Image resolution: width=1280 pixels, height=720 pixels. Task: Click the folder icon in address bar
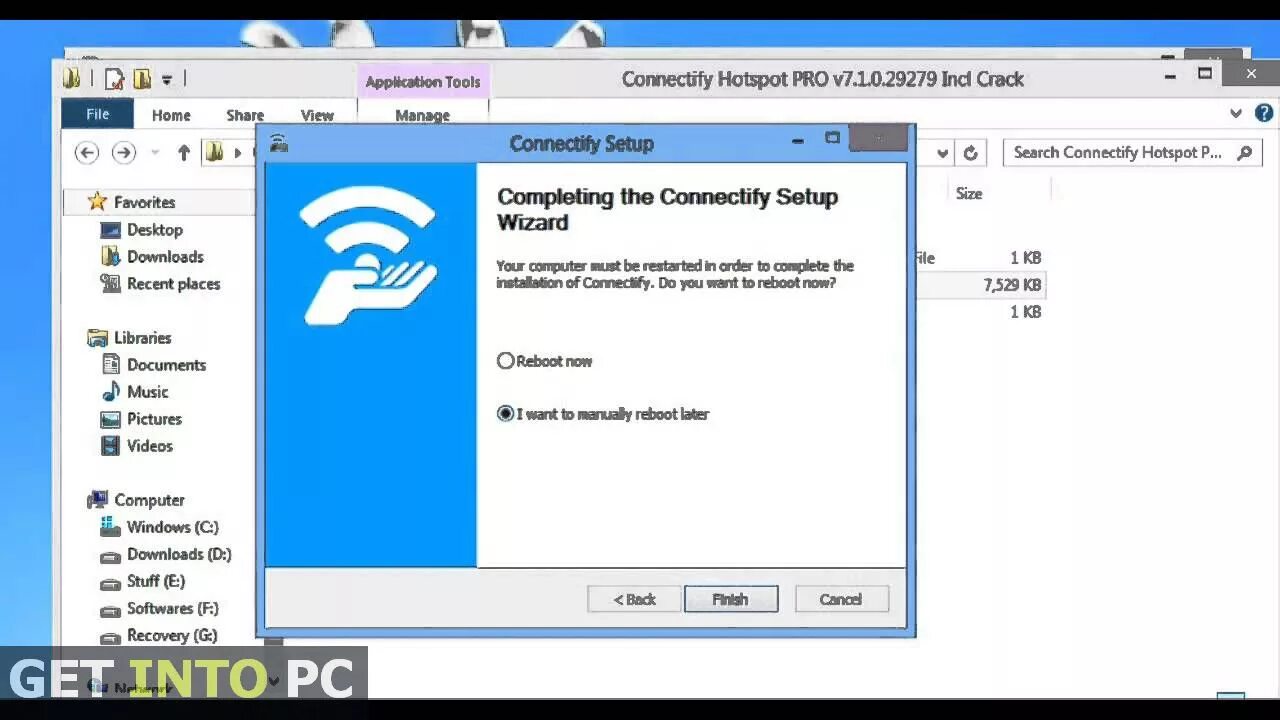tap(214, 152)
